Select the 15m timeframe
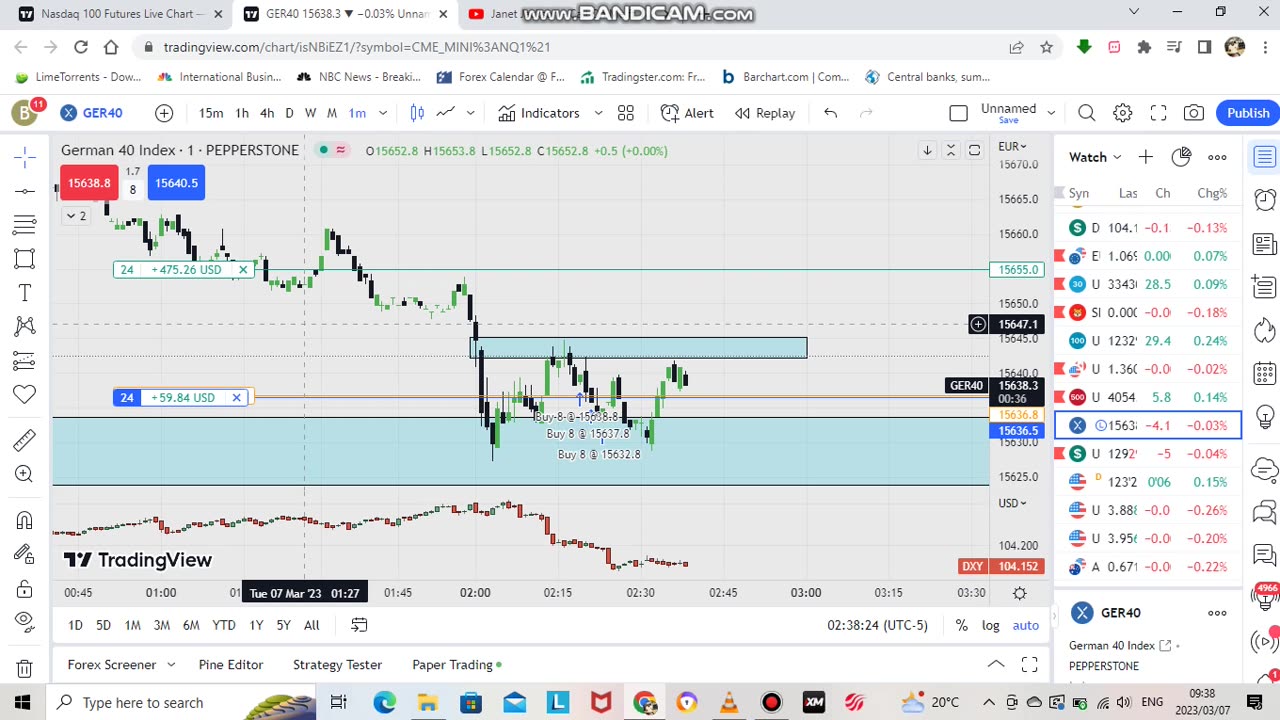This screenshot has width=1280, height=720. point(211,113)
